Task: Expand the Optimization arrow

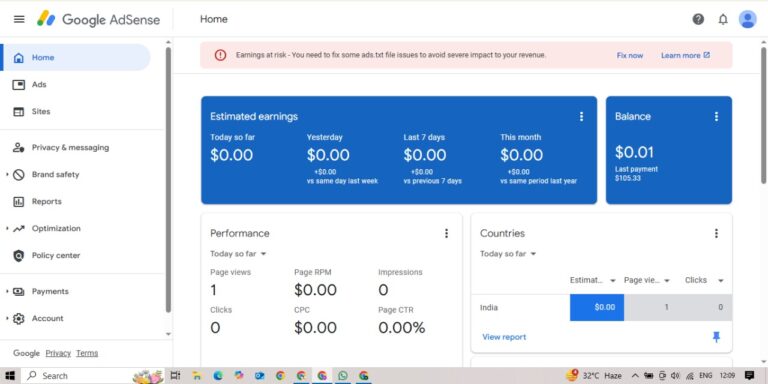Action: [7, 228]
